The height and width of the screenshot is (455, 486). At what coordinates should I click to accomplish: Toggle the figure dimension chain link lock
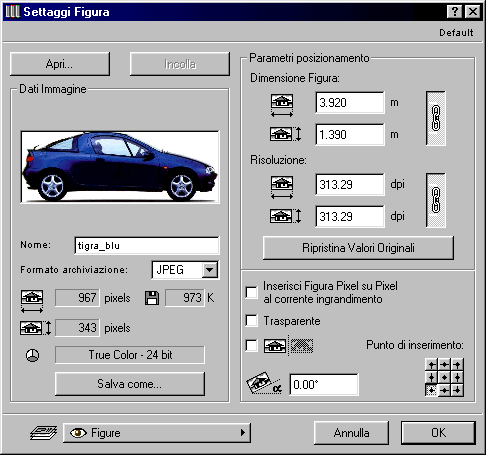coord(436,118)
